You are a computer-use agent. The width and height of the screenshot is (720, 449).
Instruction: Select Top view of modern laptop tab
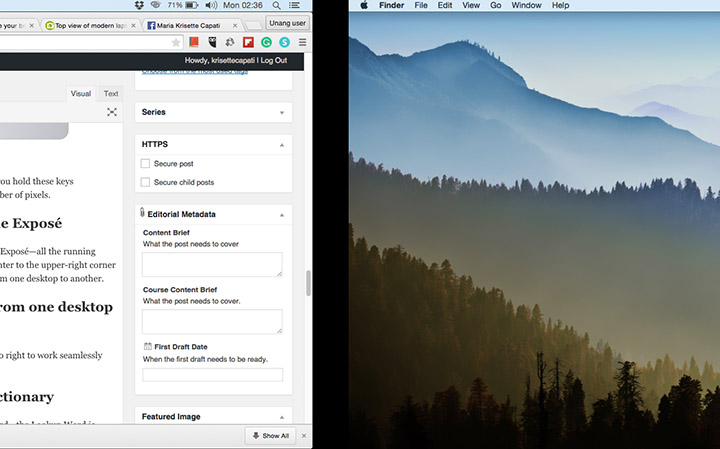coord(90,26)
